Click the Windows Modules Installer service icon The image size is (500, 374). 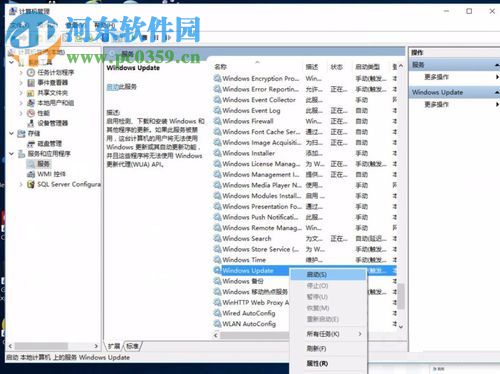point(217,196)
